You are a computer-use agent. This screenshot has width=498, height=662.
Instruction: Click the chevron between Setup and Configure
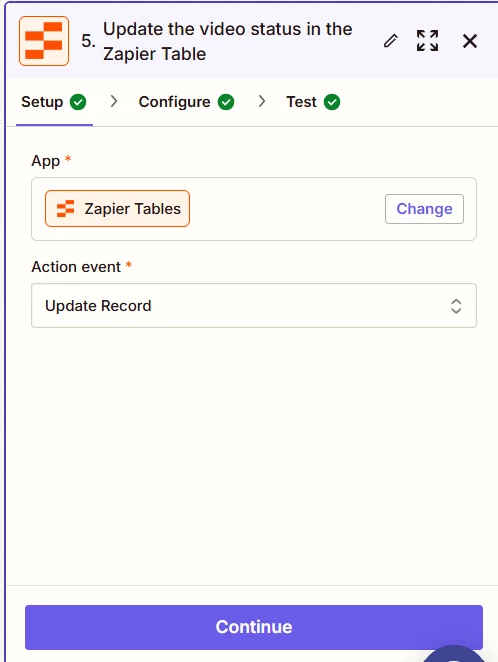tap(113, 101)
